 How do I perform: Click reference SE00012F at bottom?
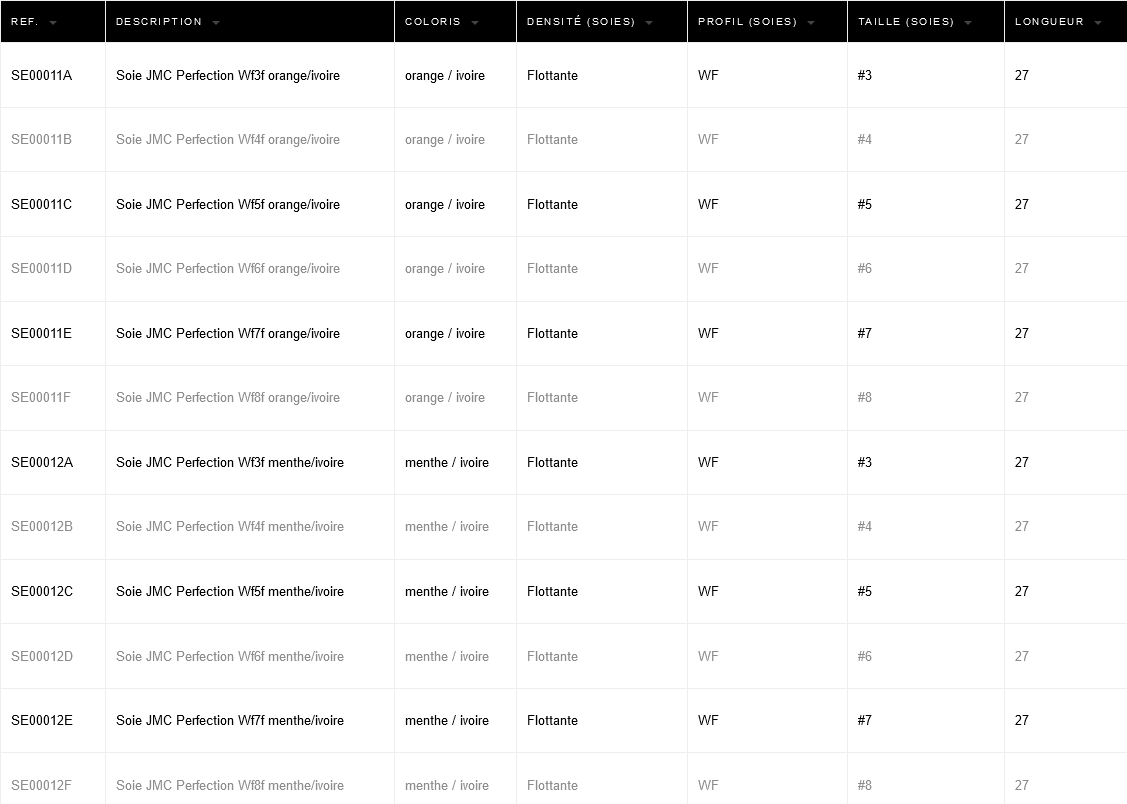pos(41,785)
